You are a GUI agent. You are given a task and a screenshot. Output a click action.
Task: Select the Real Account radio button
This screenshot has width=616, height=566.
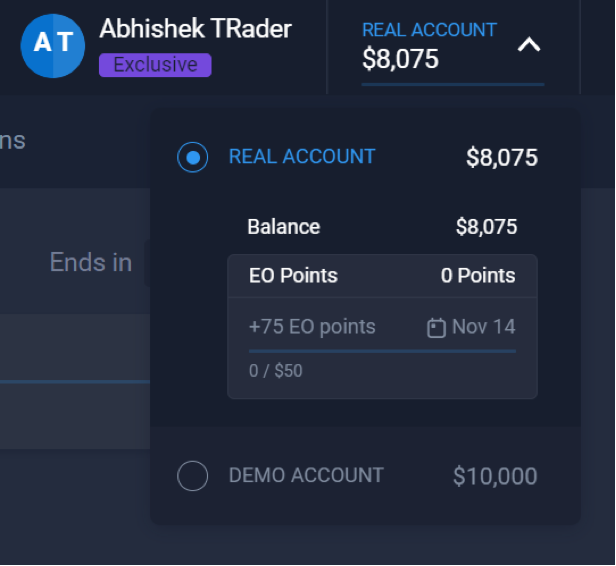click(x=192, y=157)
